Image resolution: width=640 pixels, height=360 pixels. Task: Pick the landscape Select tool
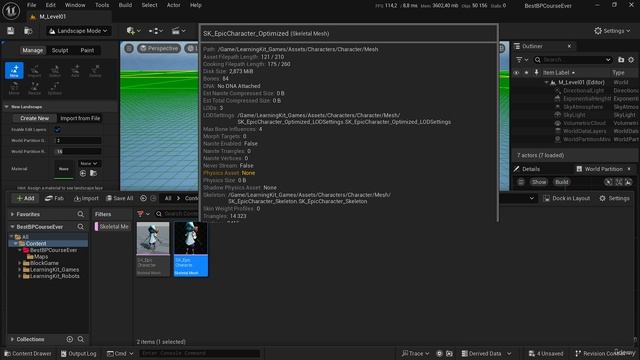[55, 71]
